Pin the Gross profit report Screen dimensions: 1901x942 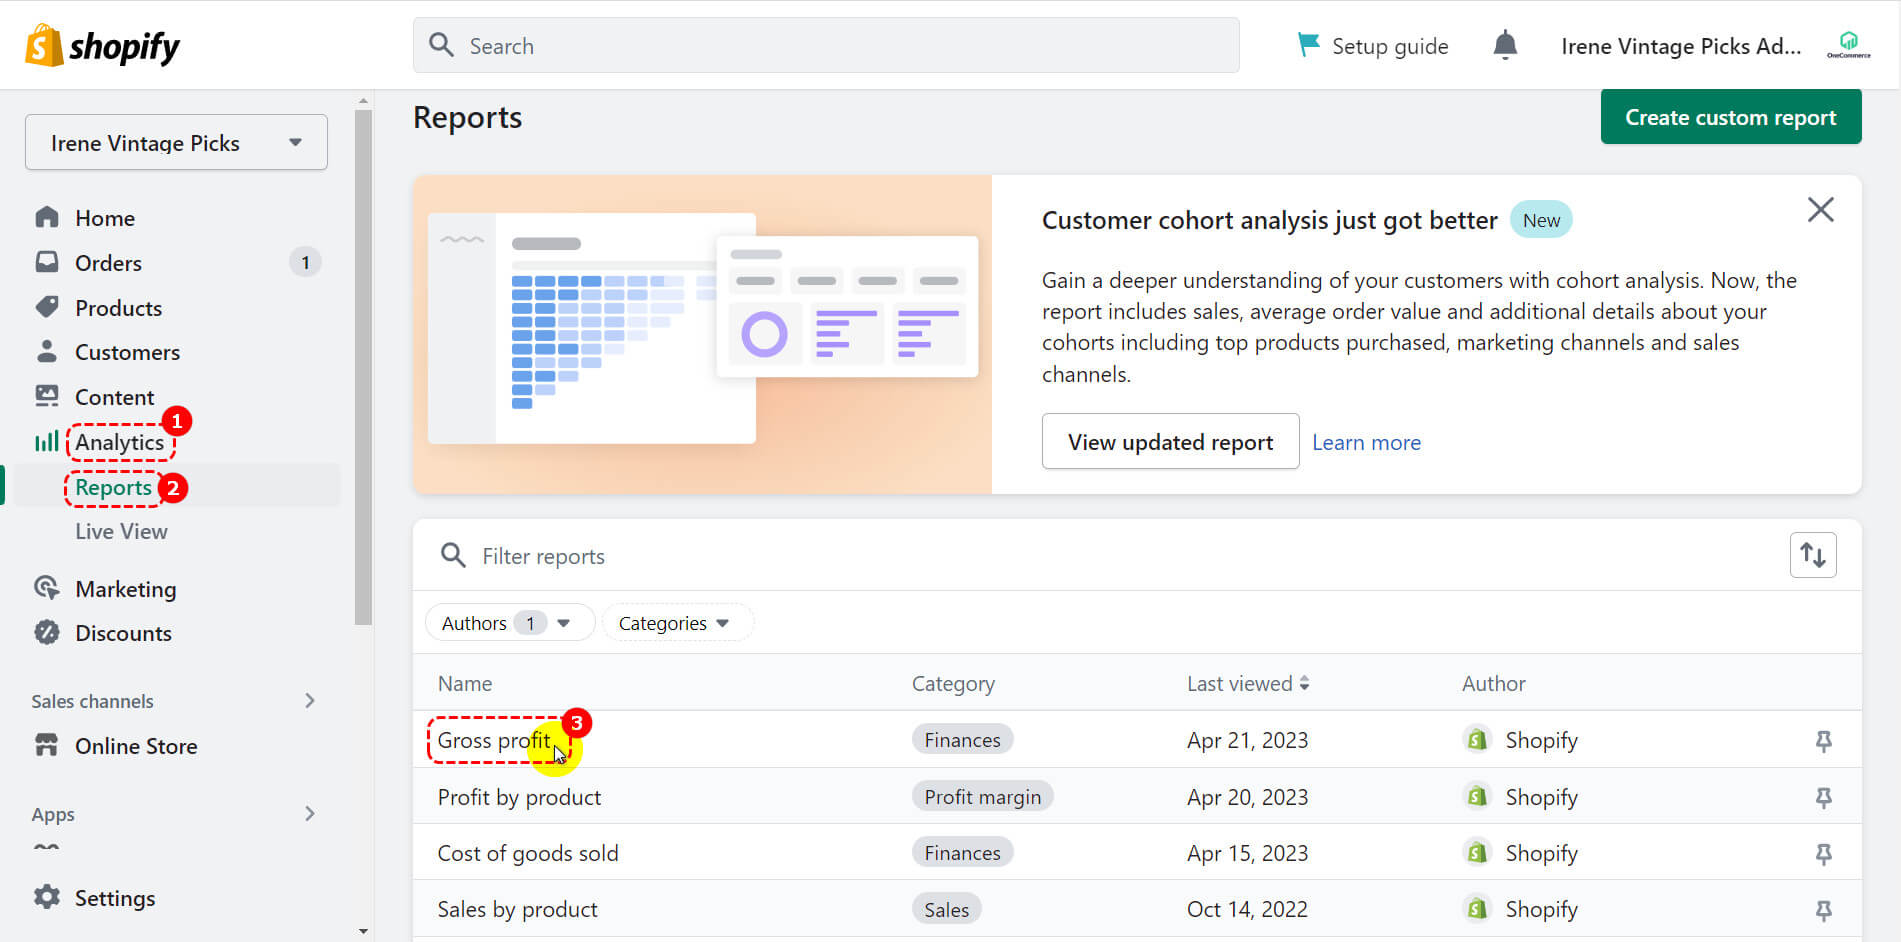coord(1824,741)
